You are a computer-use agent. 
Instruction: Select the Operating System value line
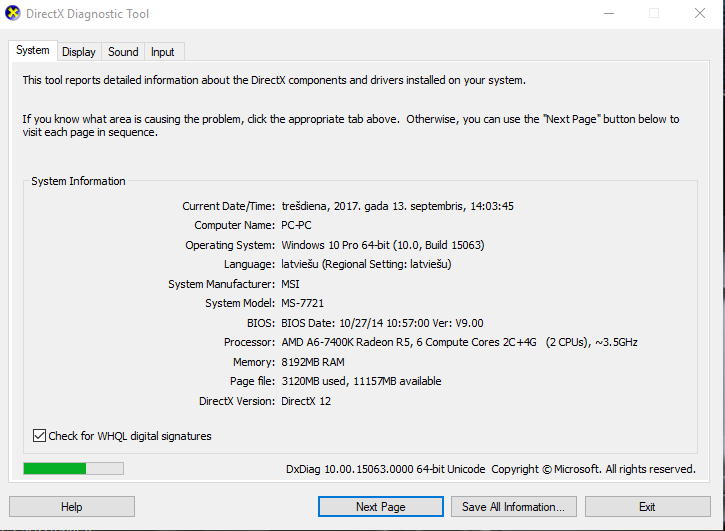383,245
